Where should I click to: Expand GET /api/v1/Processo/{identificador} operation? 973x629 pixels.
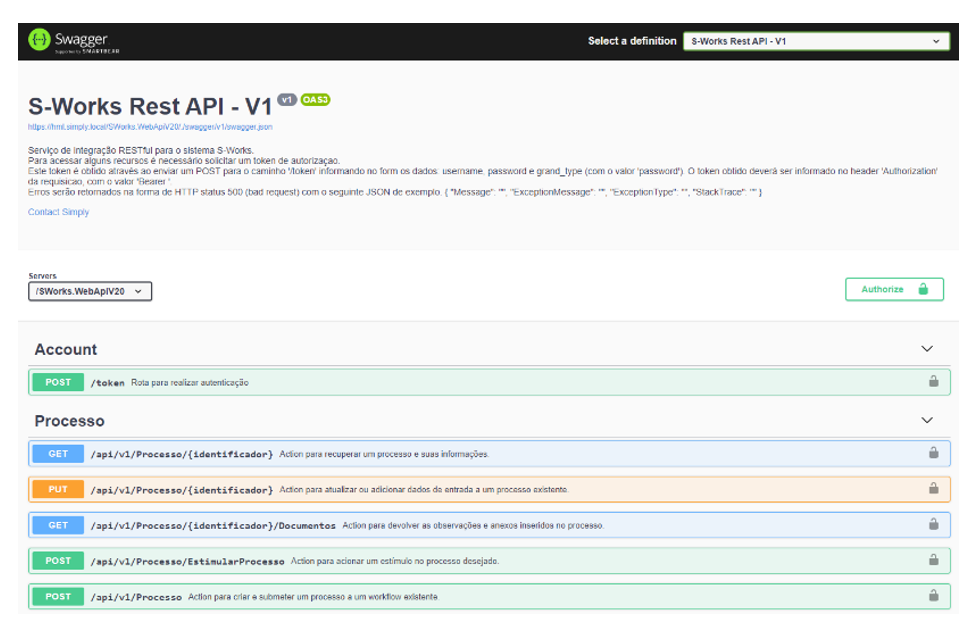[x=489, y=453]
